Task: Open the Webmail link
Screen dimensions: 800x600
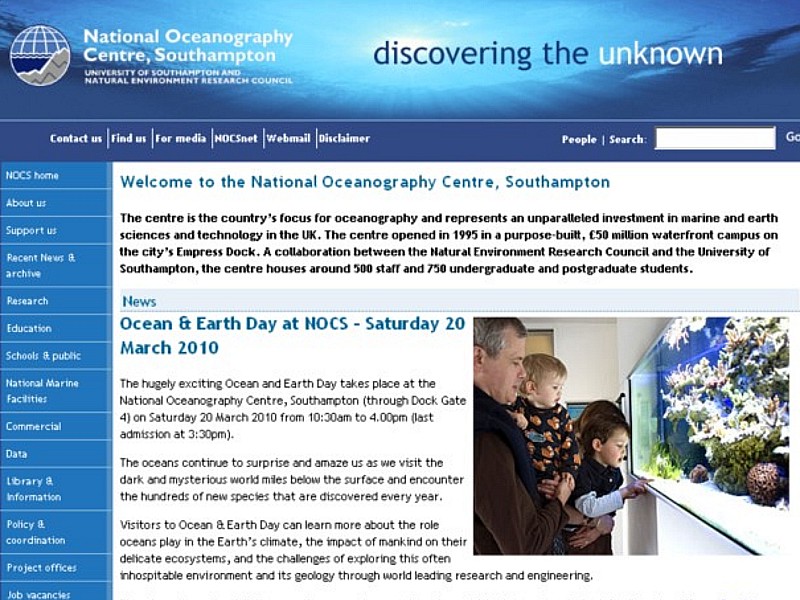Action: tap(288, 138)
